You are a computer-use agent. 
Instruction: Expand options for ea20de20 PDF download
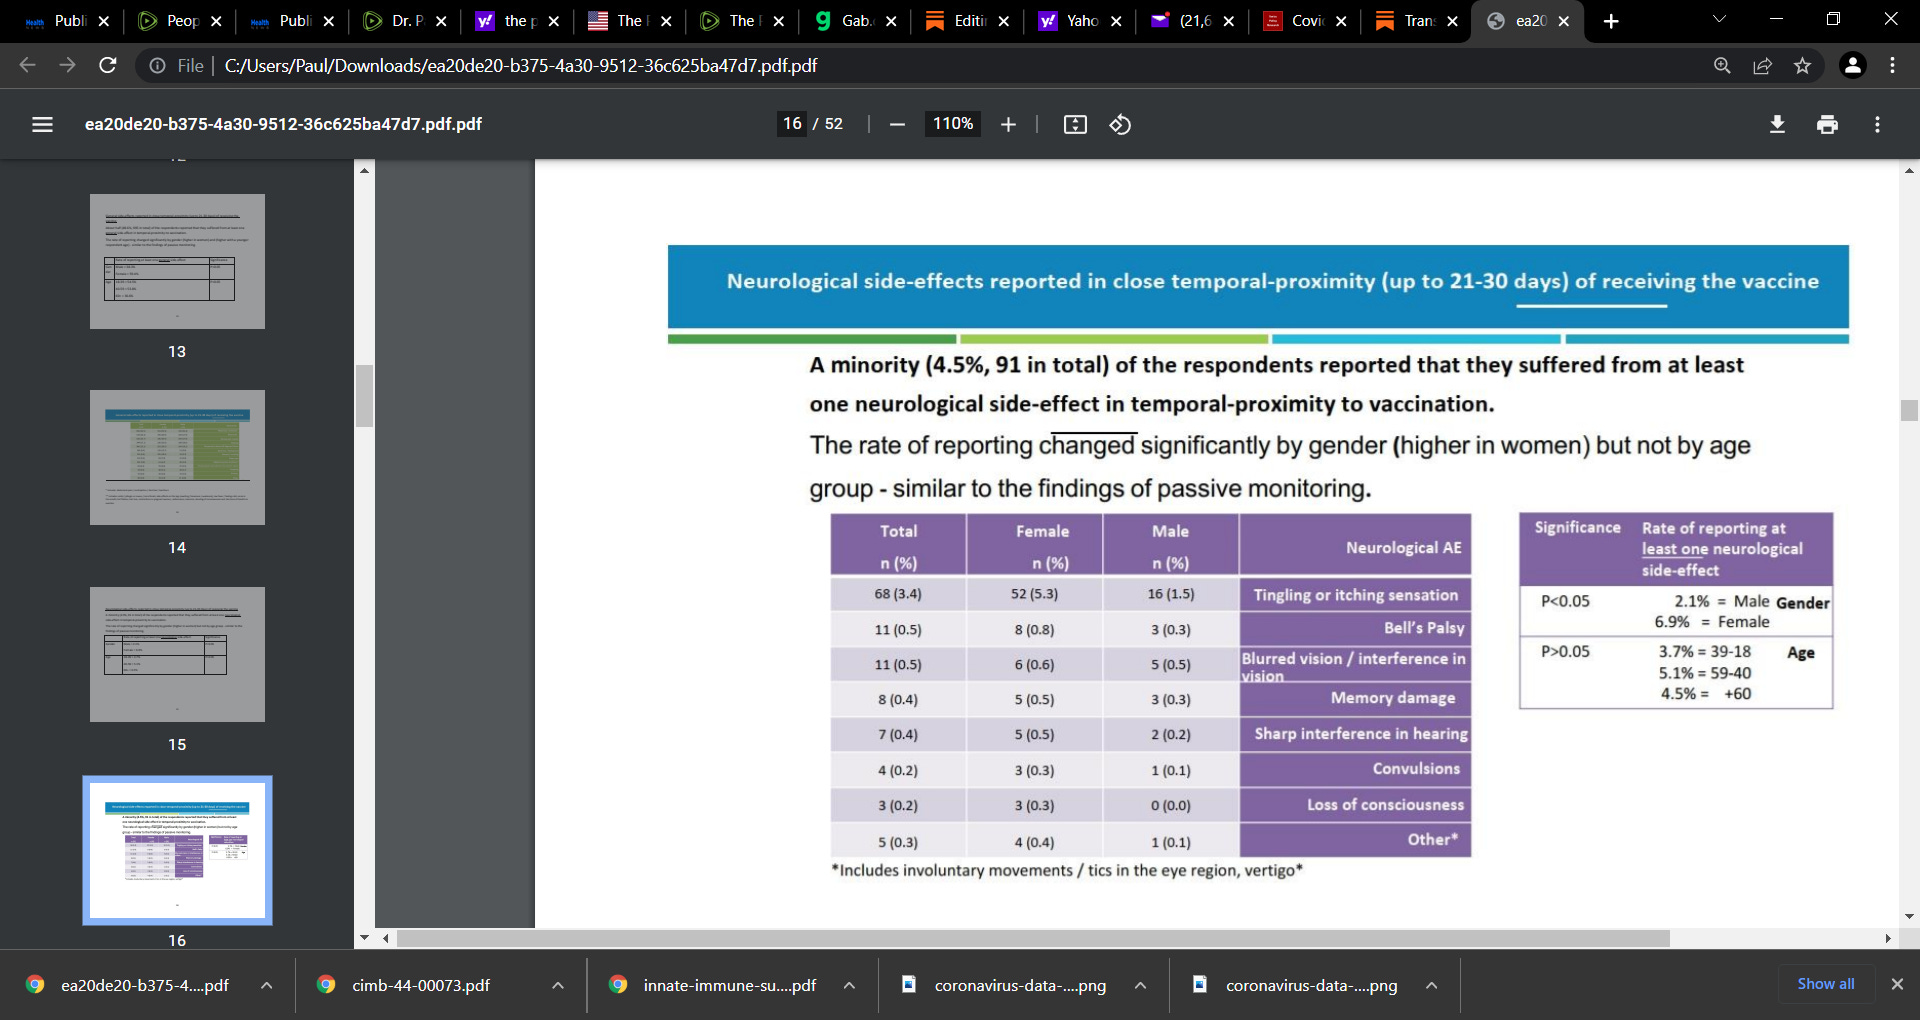coord(266,985)
